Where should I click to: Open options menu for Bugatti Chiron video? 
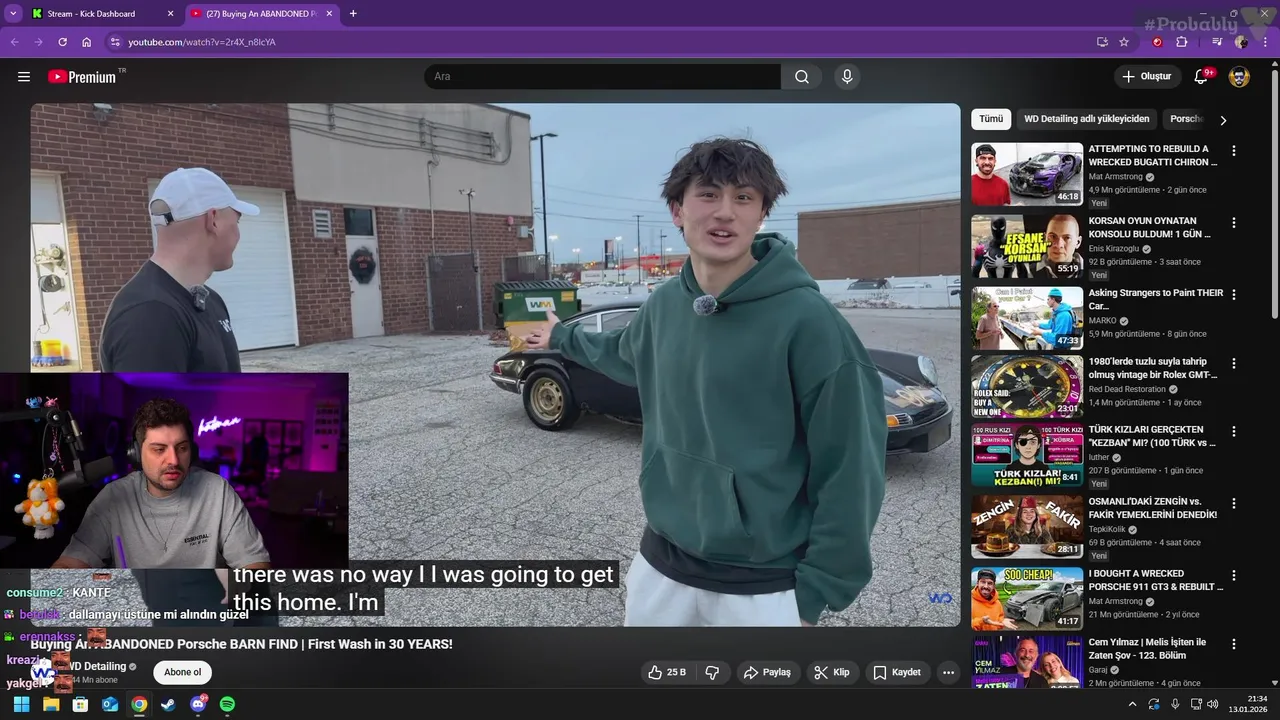click(1234, 151)
